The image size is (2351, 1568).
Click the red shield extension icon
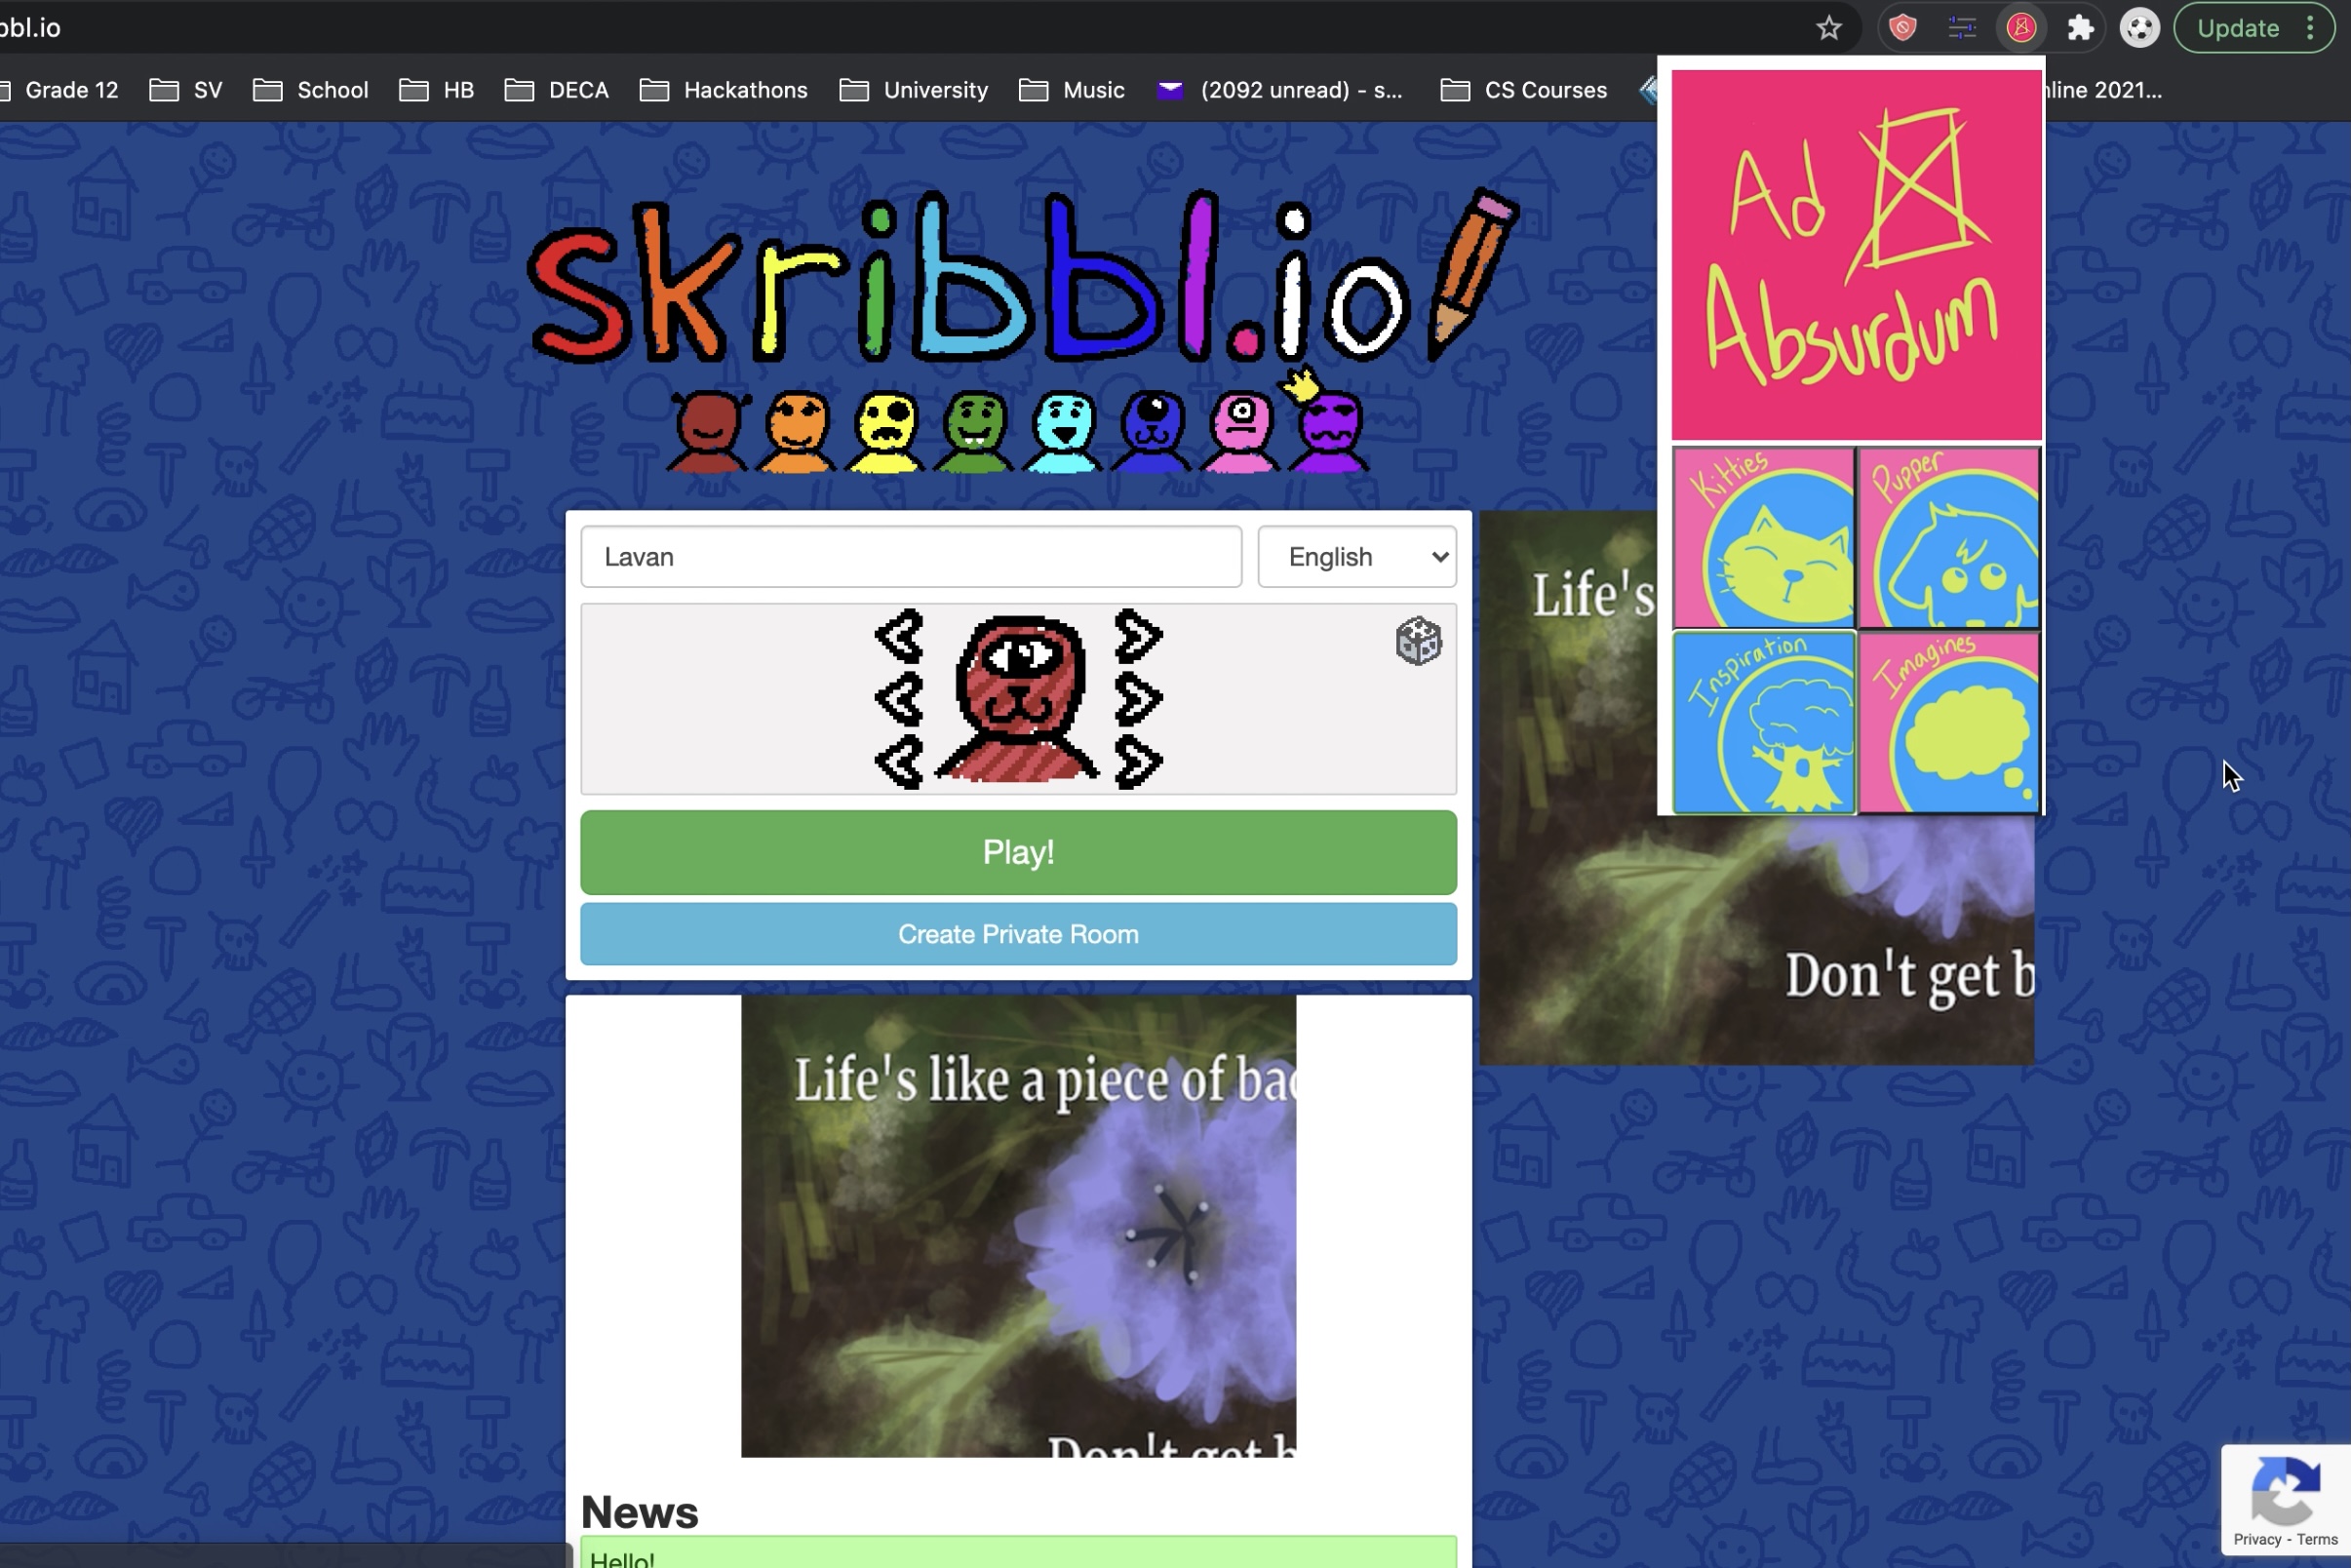coord(1902,28)
